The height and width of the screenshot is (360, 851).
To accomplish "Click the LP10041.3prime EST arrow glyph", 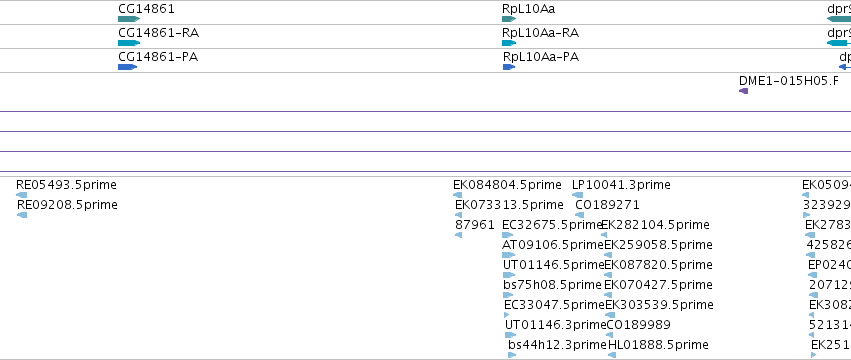I will pos(577,195).
